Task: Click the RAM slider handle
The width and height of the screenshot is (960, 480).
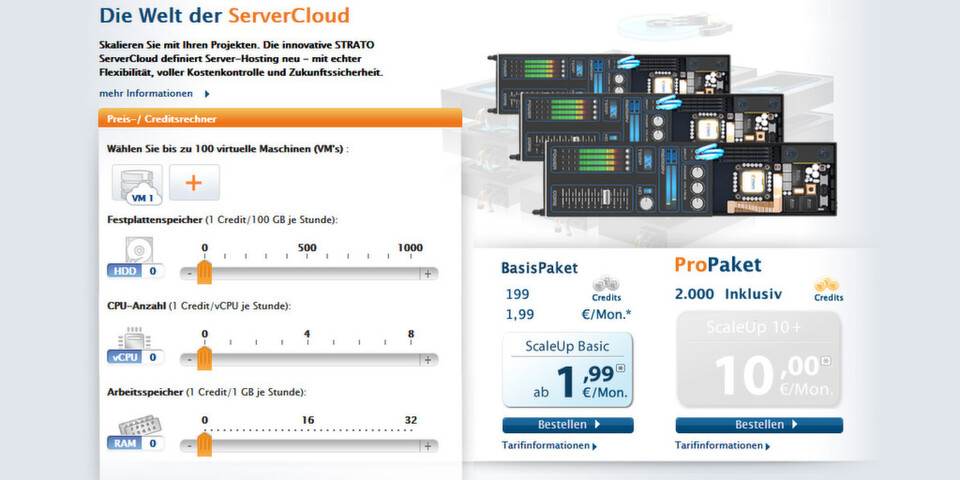Action: 204,444
